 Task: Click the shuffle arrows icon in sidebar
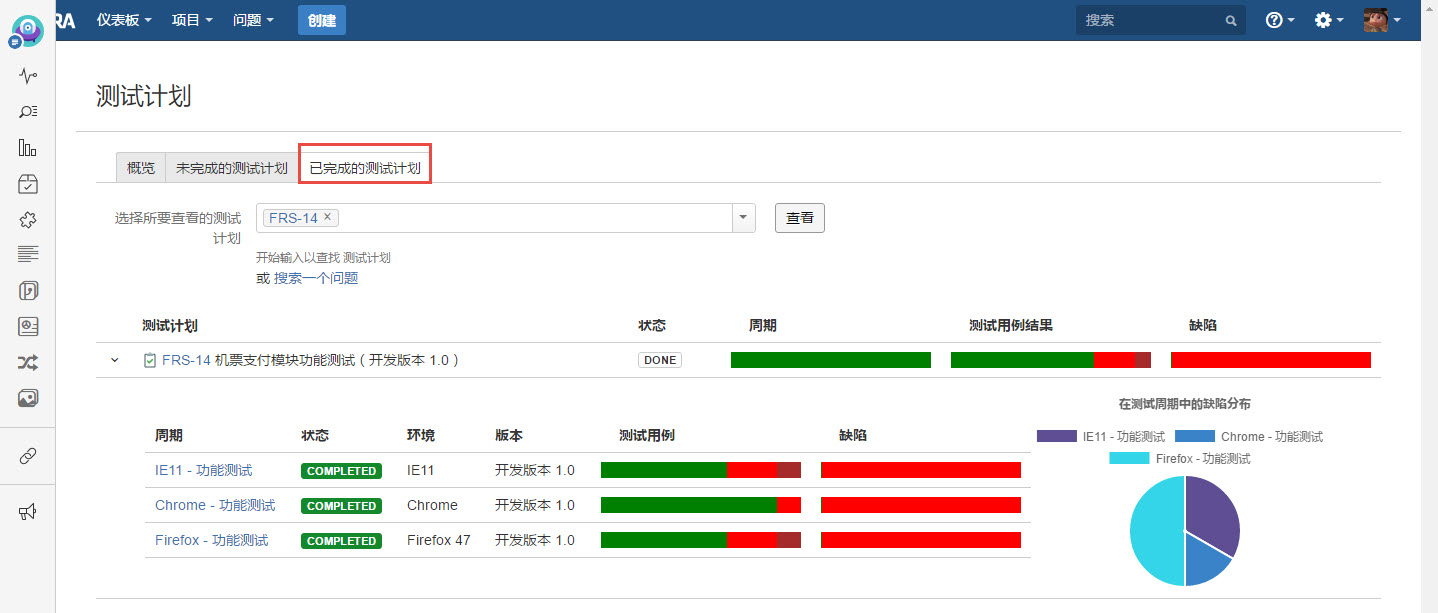click(28, 362)
